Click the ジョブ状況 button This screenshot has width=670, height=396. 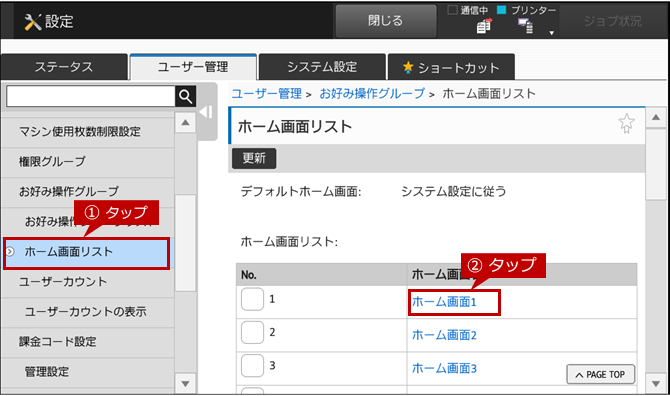coord(613,21)
